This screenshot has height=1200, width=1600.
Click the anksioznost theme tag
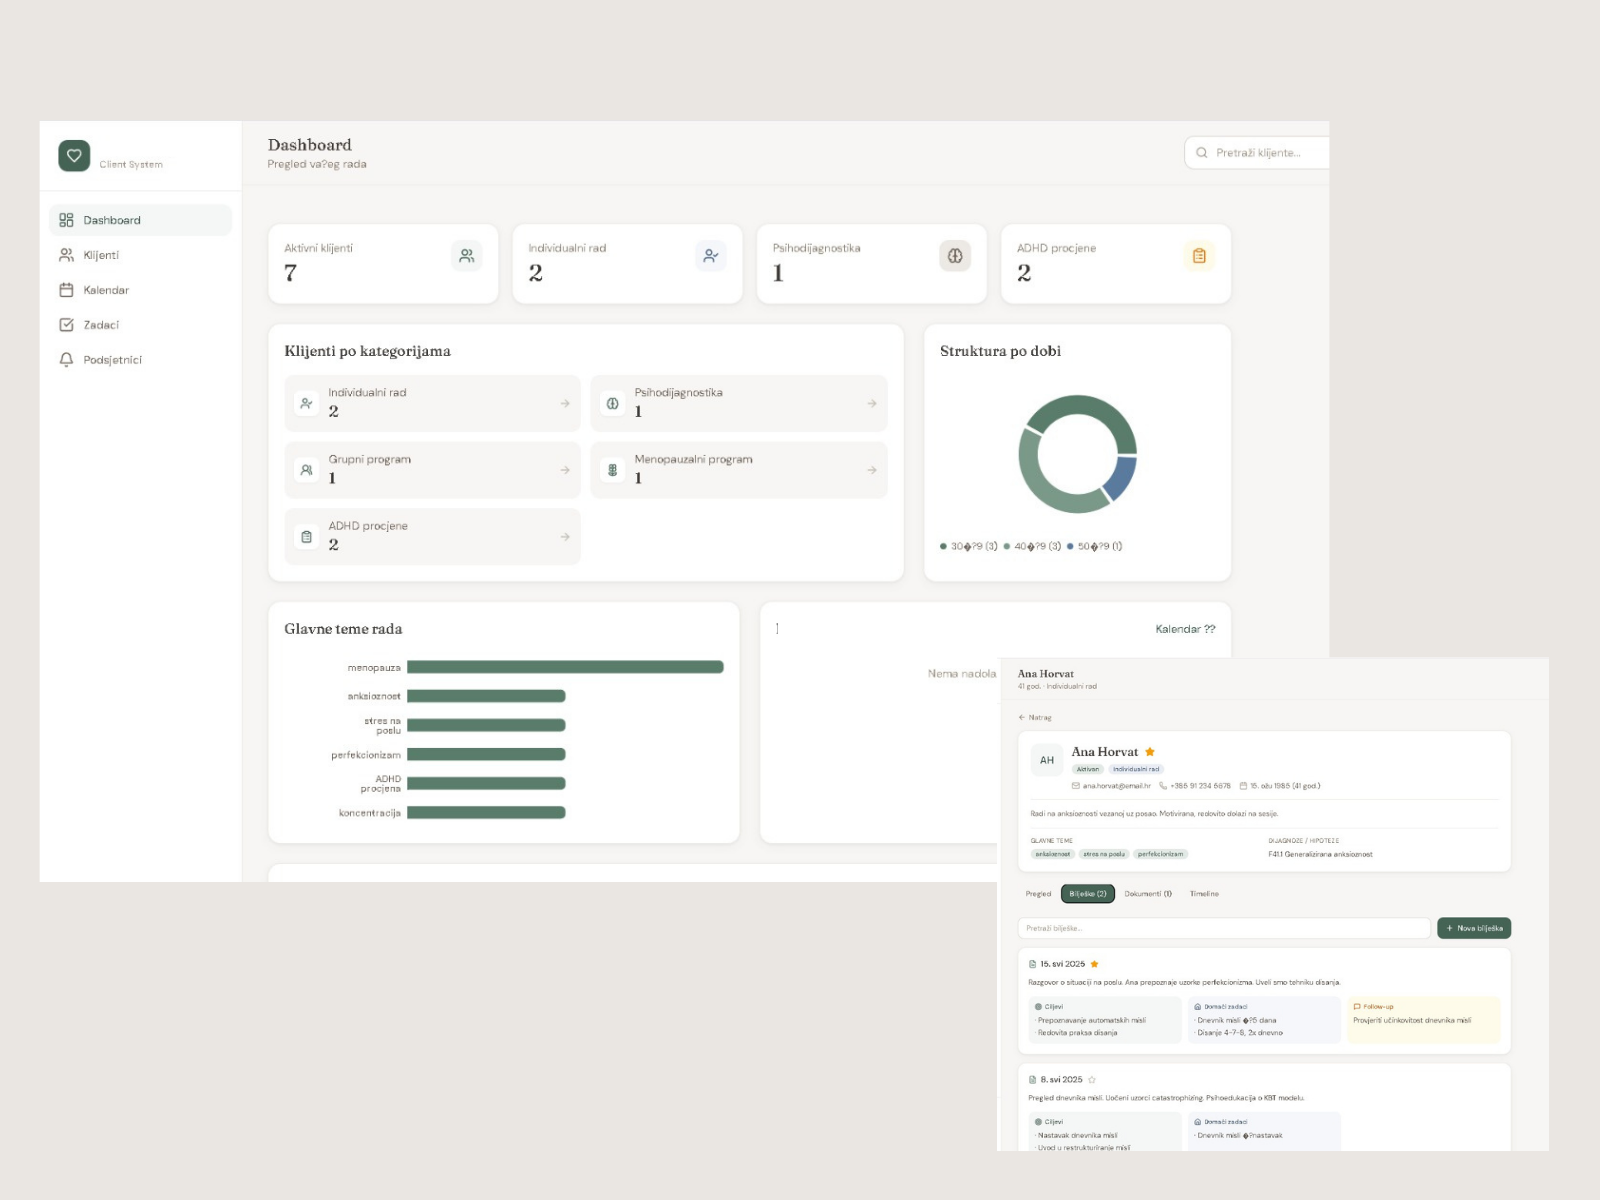(1053, 854)
